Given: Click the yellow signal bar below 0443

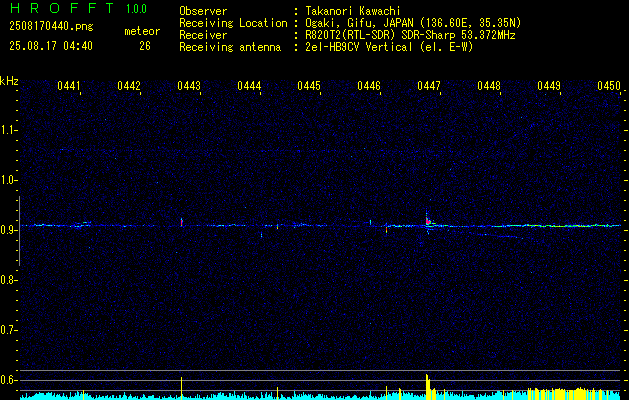Looking at the screenshot, I should 181,388.
